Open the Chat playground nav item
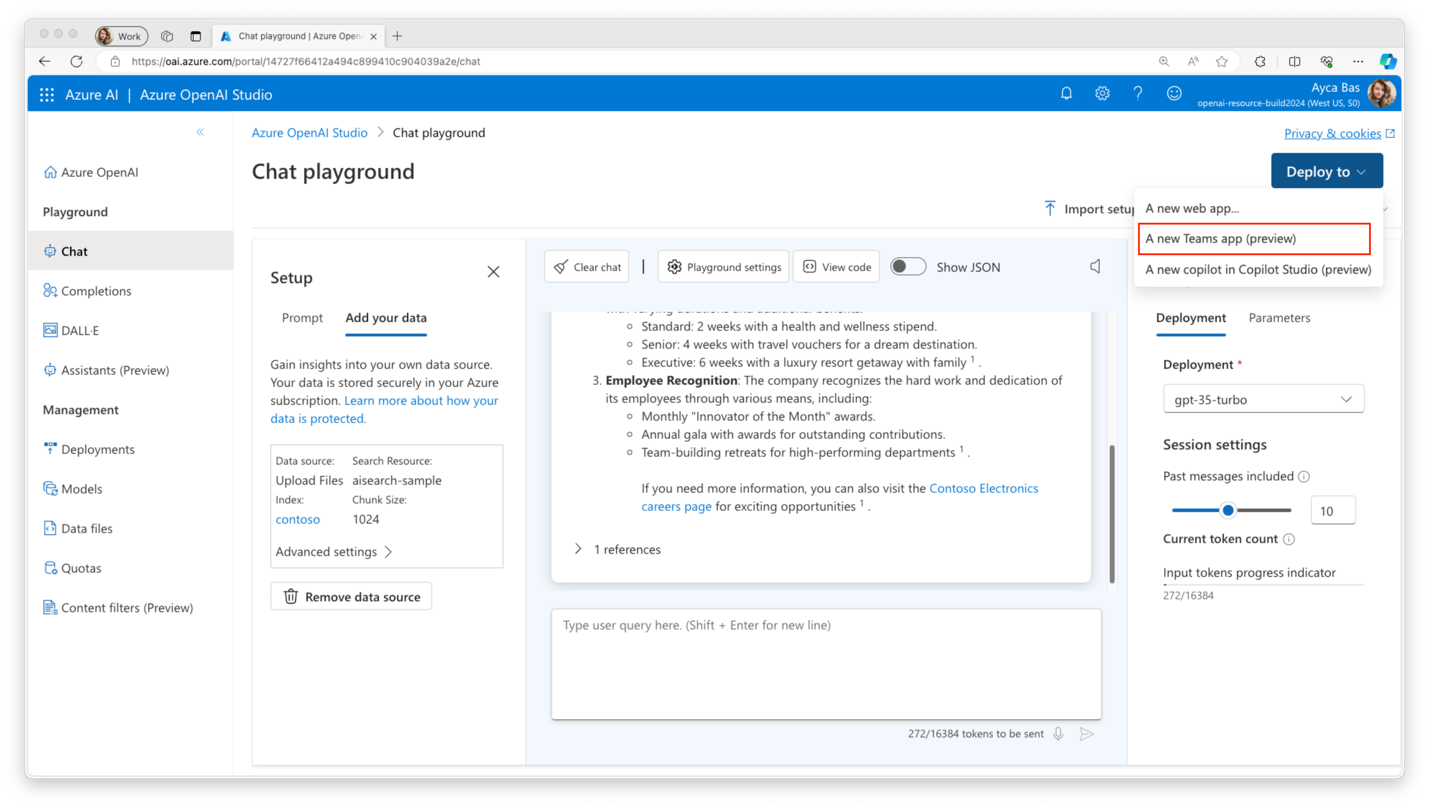 (x=130, y=251)
